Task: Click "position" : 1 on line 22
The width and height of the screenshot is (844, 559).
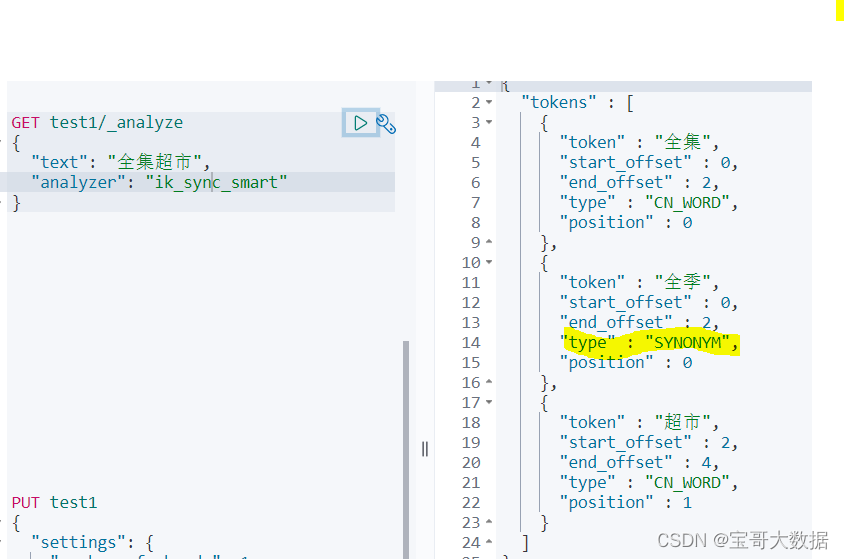Action: (625, 503)
